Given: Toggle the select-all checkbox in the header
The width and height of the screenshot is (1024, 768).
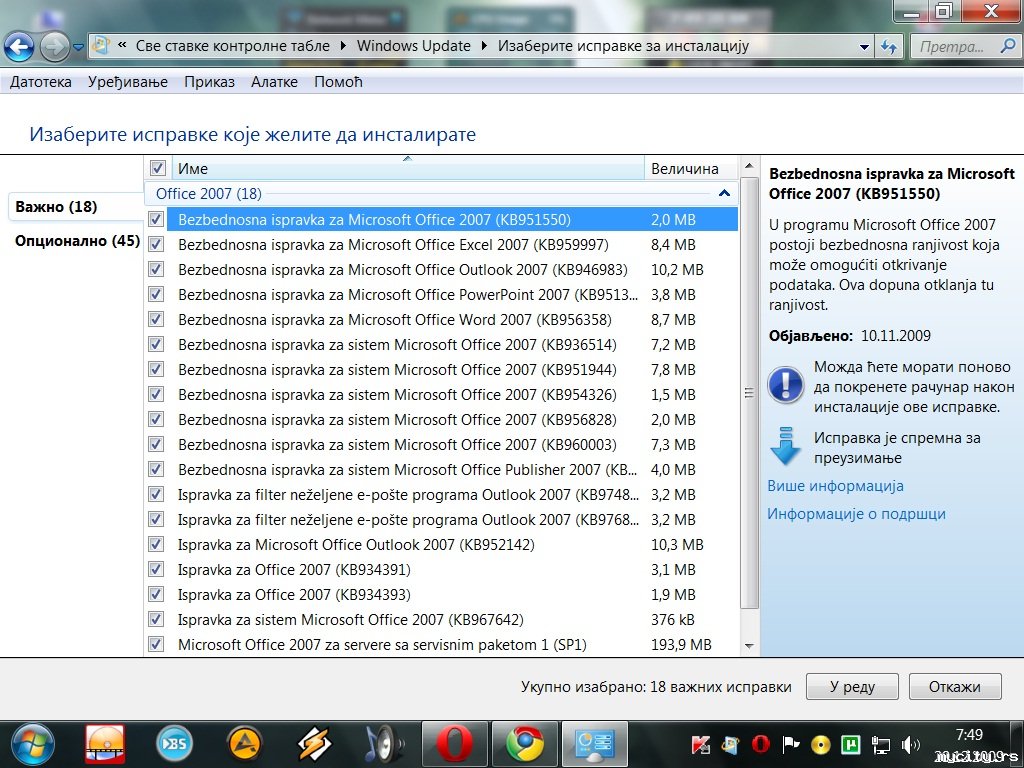Looking at the screenshot, I should tap(157, 168).
